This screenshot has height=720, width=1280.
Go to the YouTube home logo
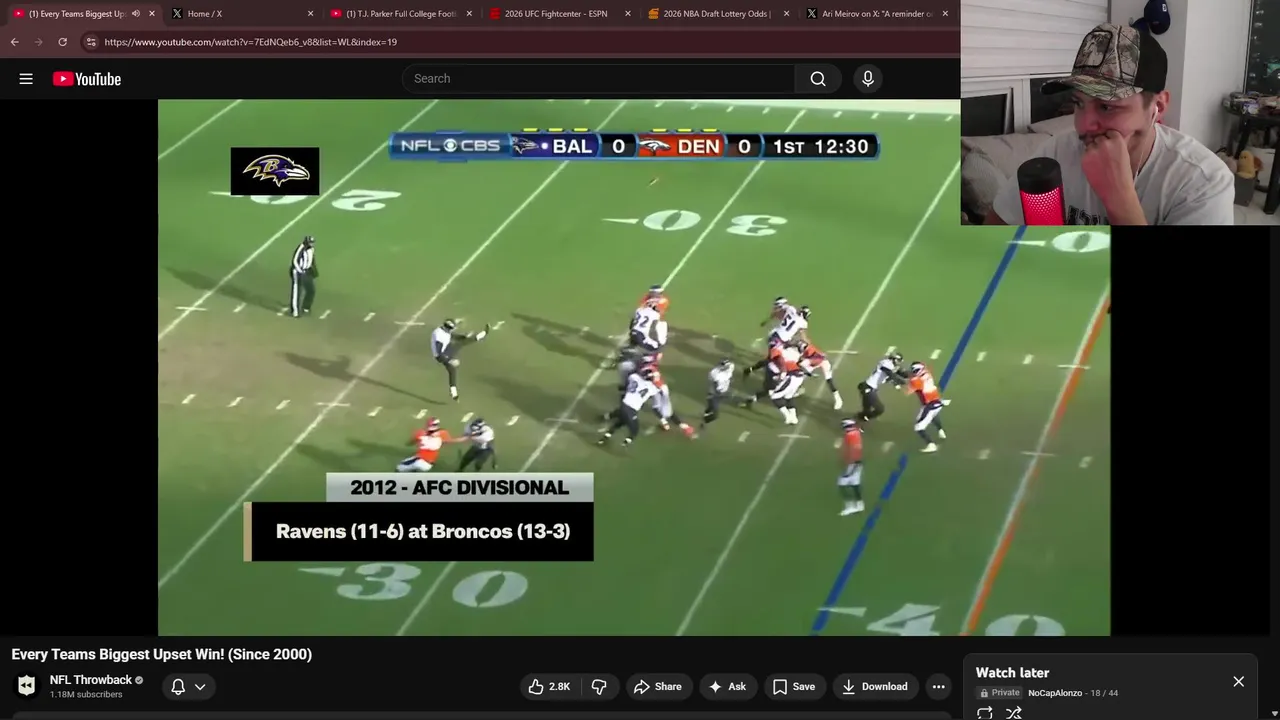87,79
